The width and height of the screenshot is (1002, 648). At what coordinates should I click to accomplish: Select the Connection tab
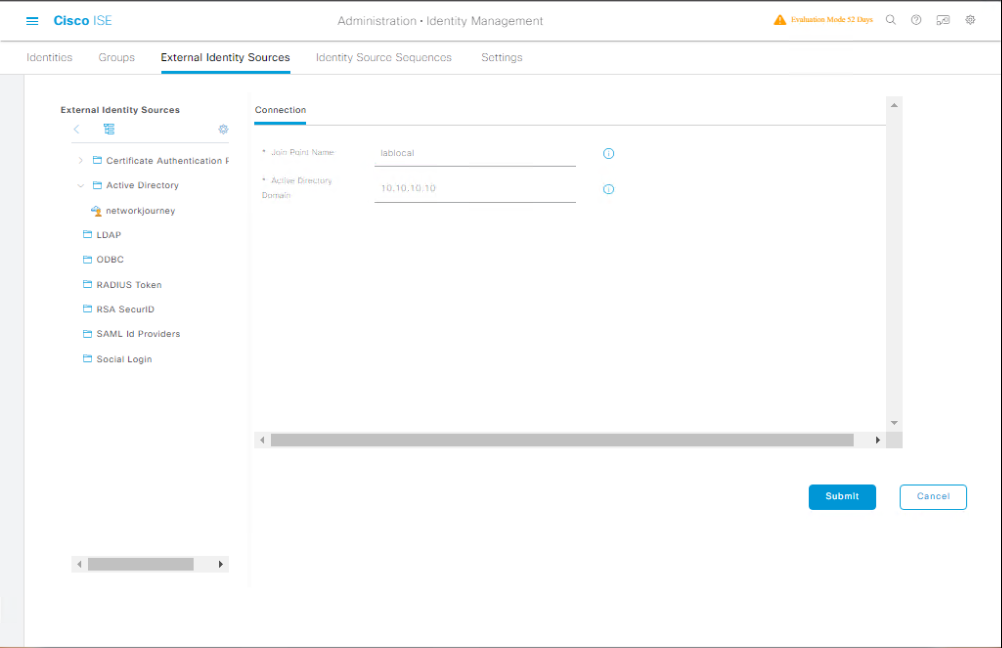[281, 110]
